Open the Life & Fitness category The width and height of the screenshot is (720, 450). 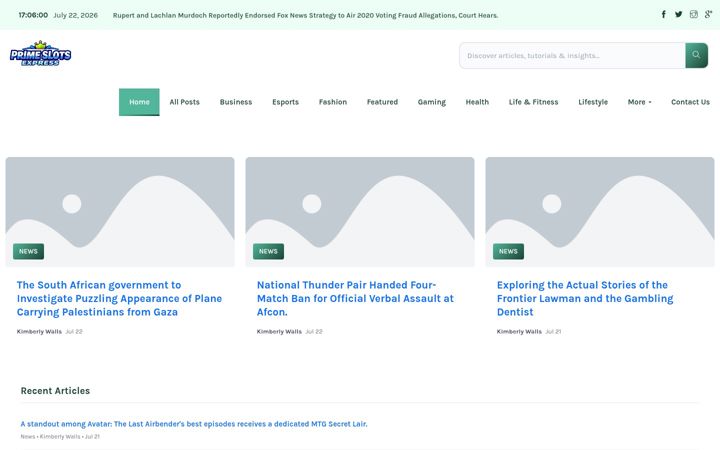click(x=533, y=102)
